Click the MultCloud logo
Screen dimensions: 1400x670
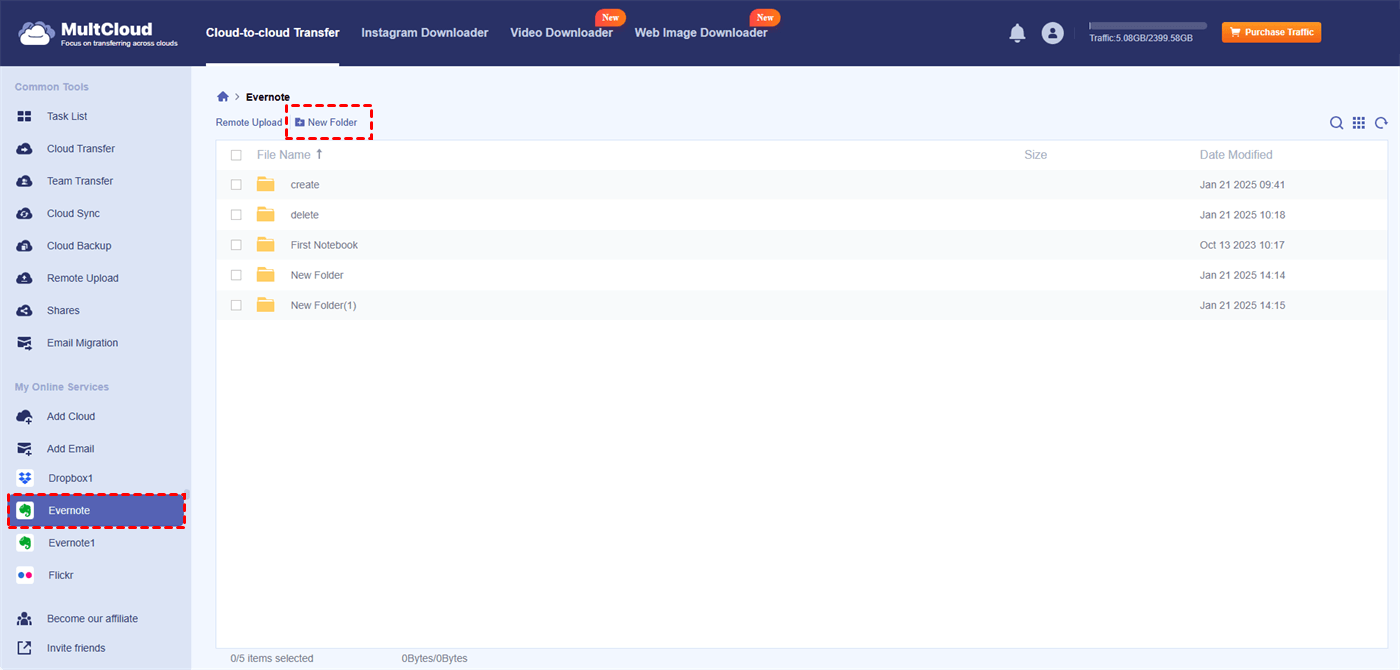(x=98, y=33)
